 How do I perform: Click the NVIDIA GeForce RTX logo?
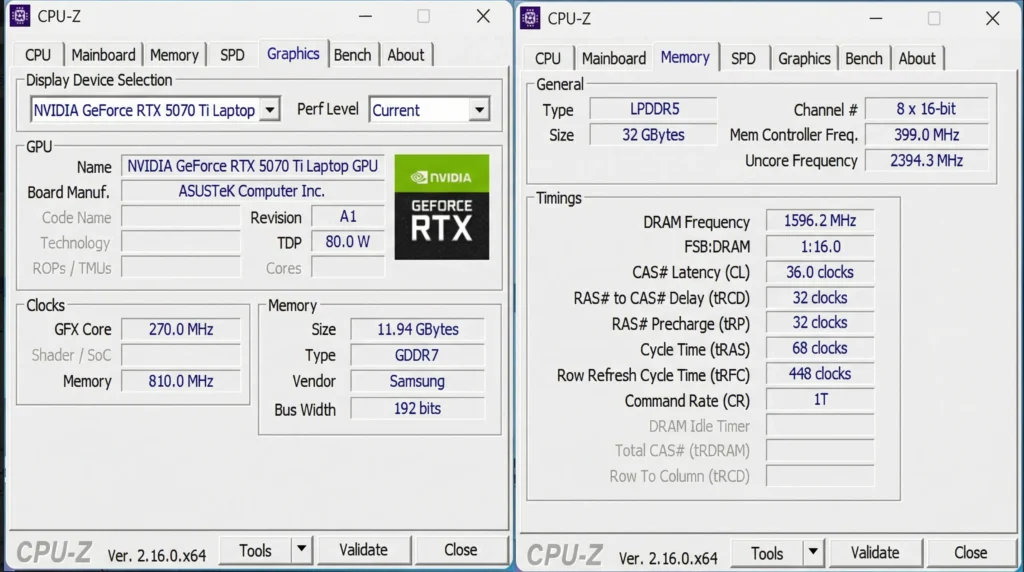441,207
